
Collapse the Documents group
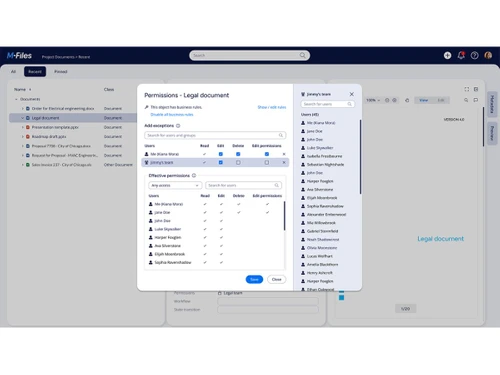[x=16, y=99]
